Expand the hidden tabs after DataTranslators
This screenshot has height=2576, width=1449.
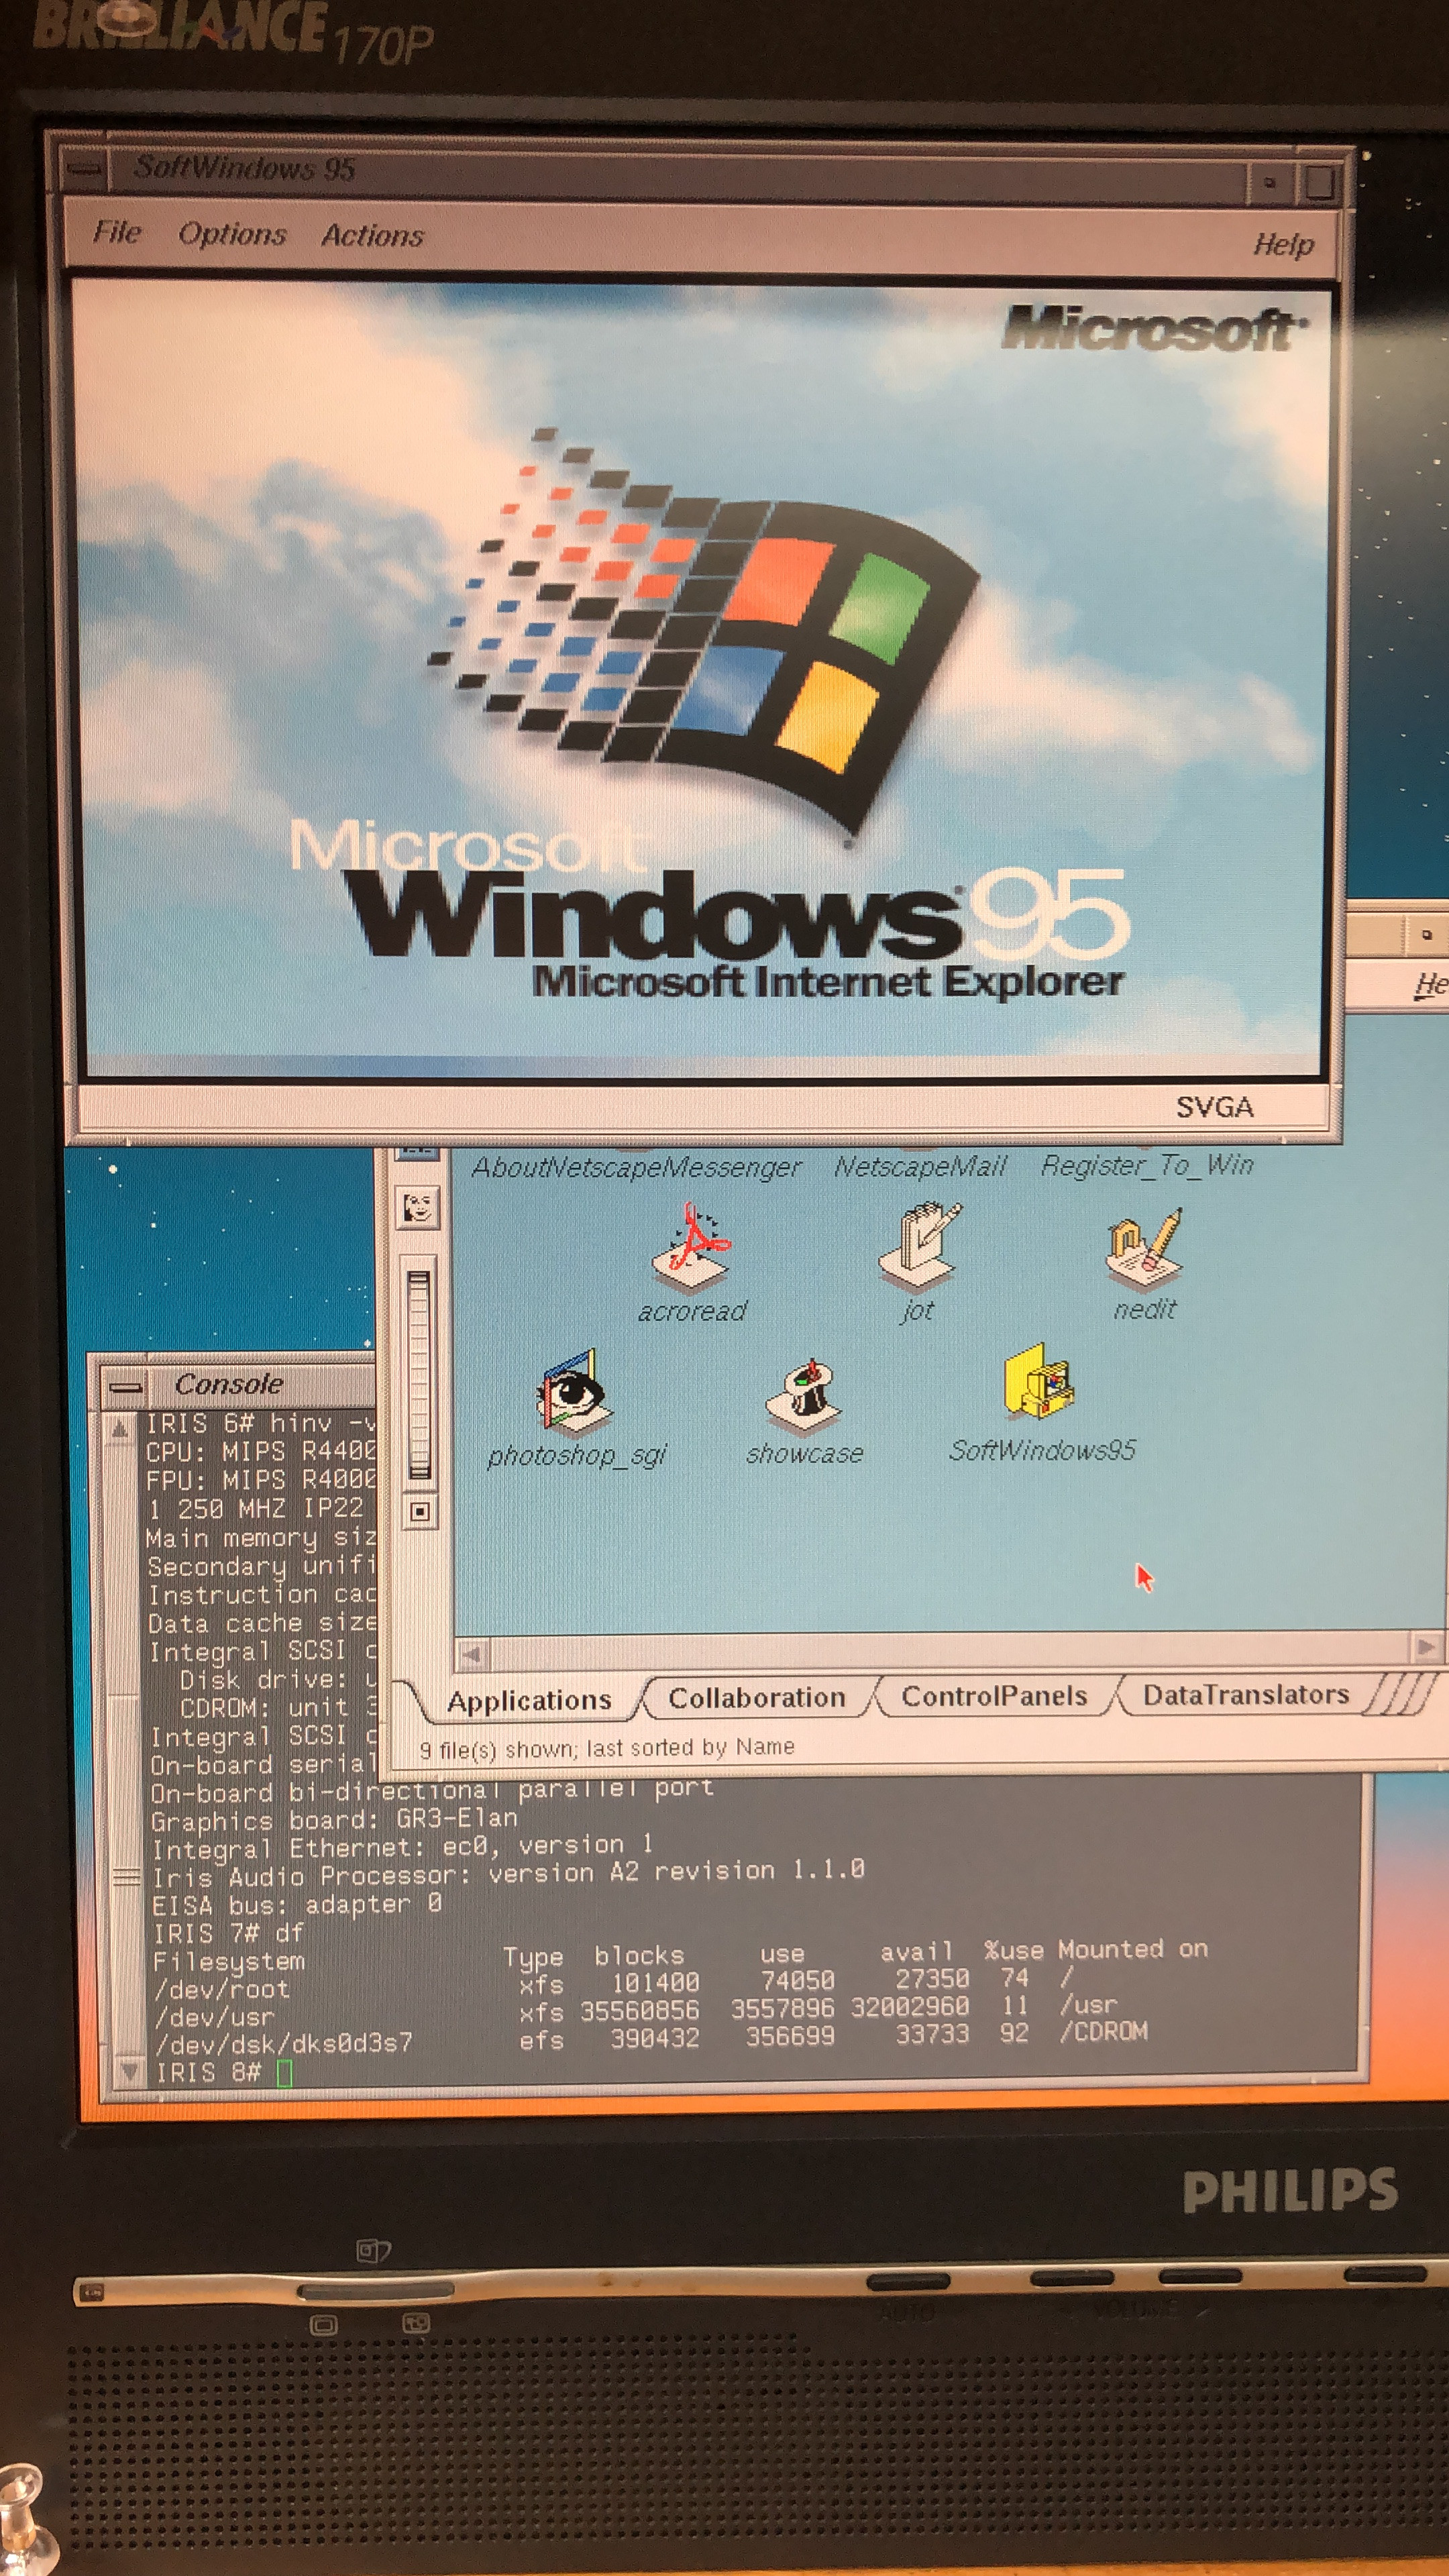click(x=1400, y=1695)
